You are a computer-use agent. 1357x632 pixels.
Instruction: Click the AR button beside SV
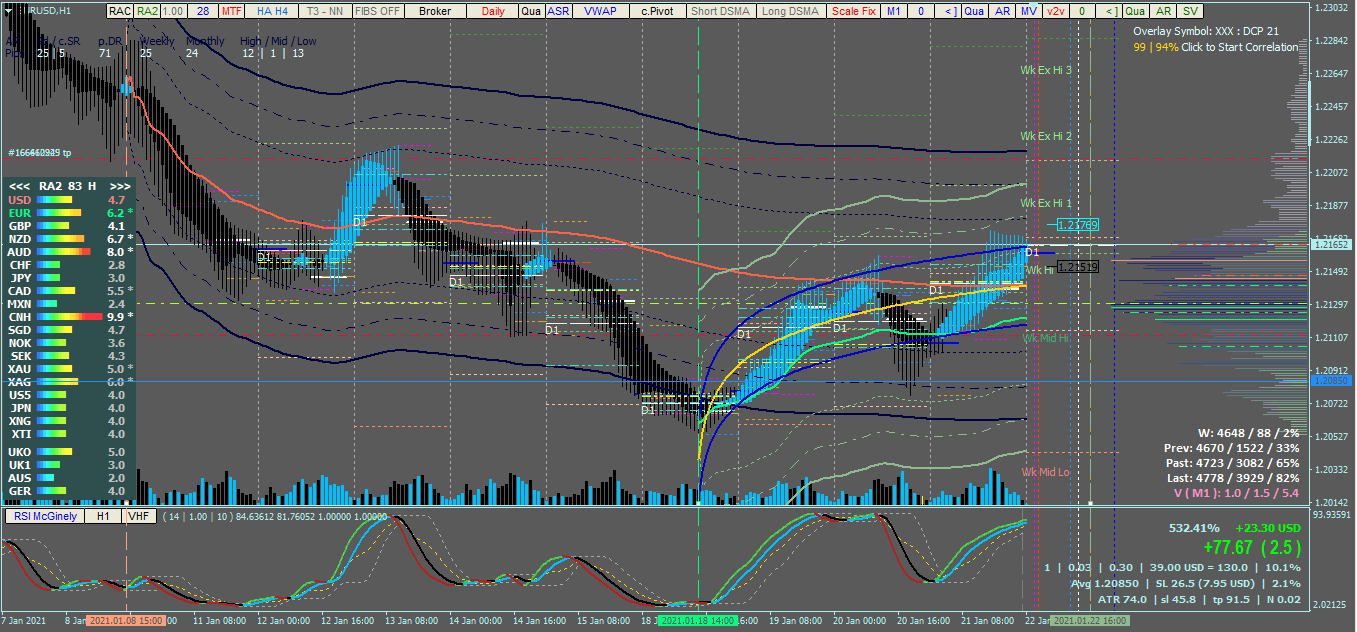coord(1162,11)
